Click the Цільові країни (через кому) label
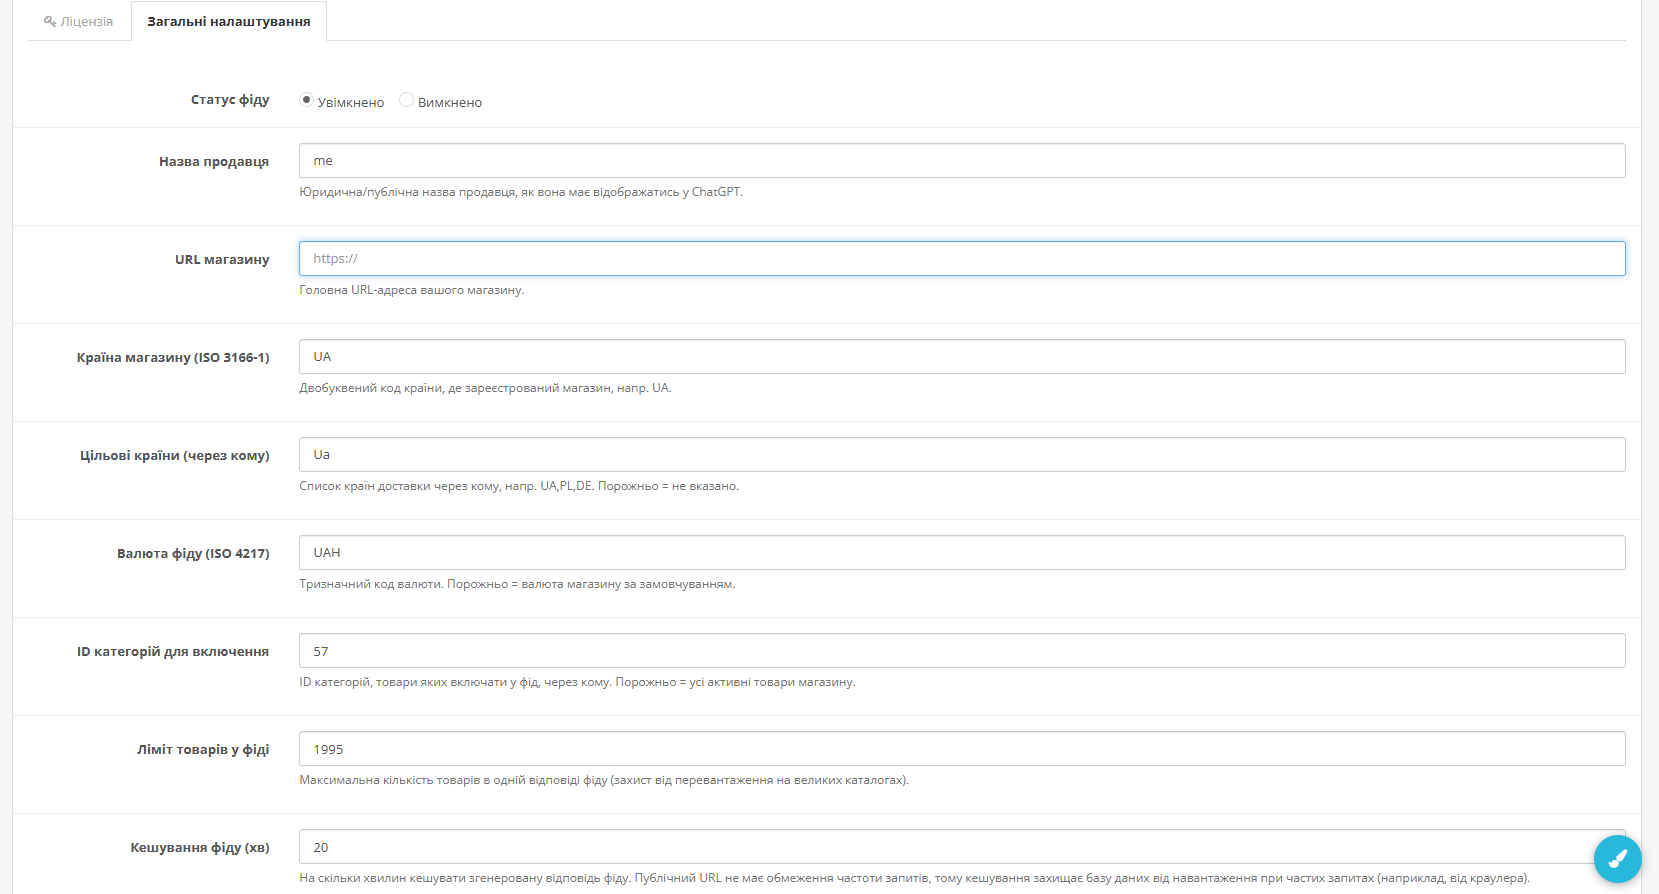The width and height of the screenshot is (1659, 894). (175, 455)
